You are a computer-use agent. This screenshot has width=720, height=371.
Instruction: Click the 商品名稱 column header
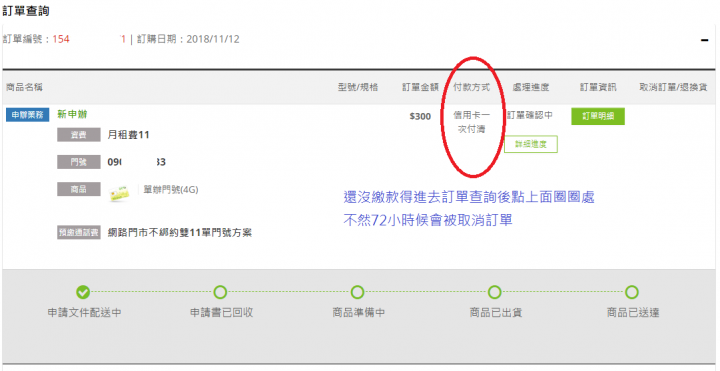point(24,87)
